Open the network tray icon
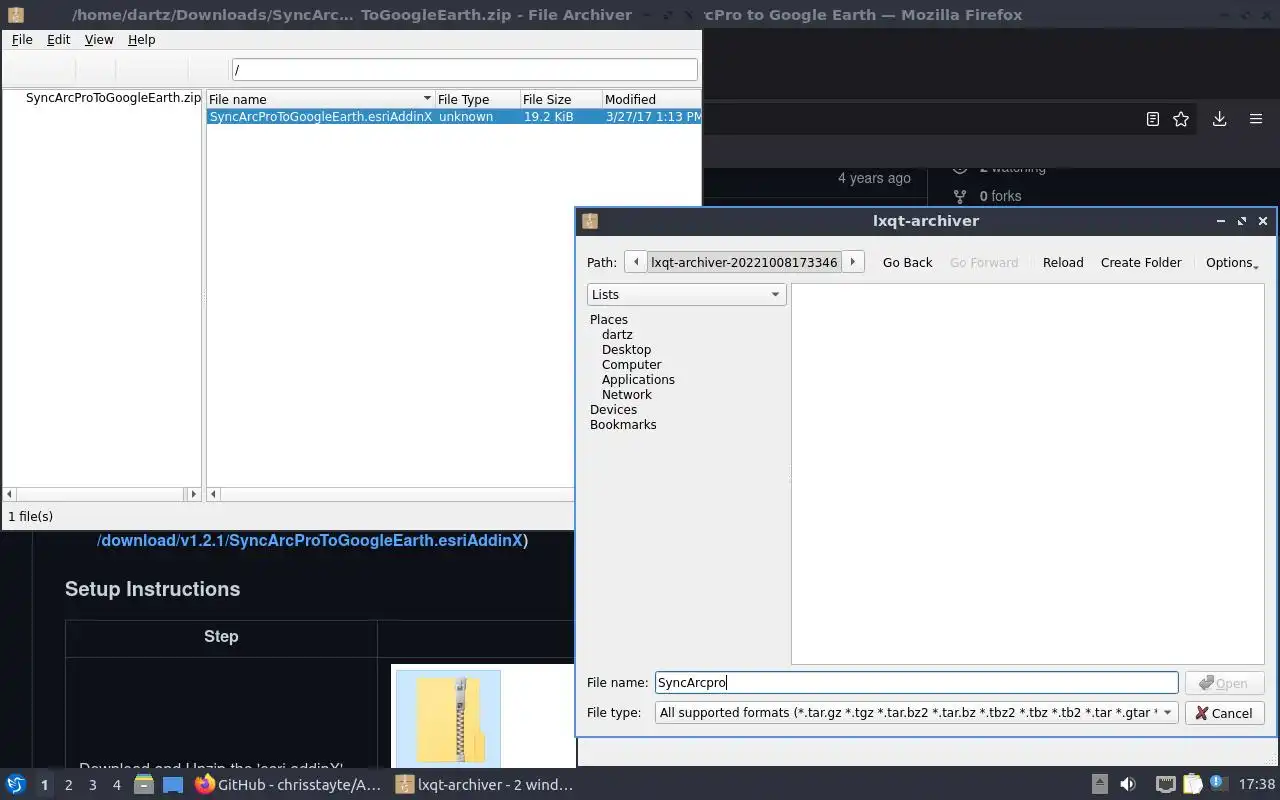This screenshot has height=800, width=1280. (1165, 785)
